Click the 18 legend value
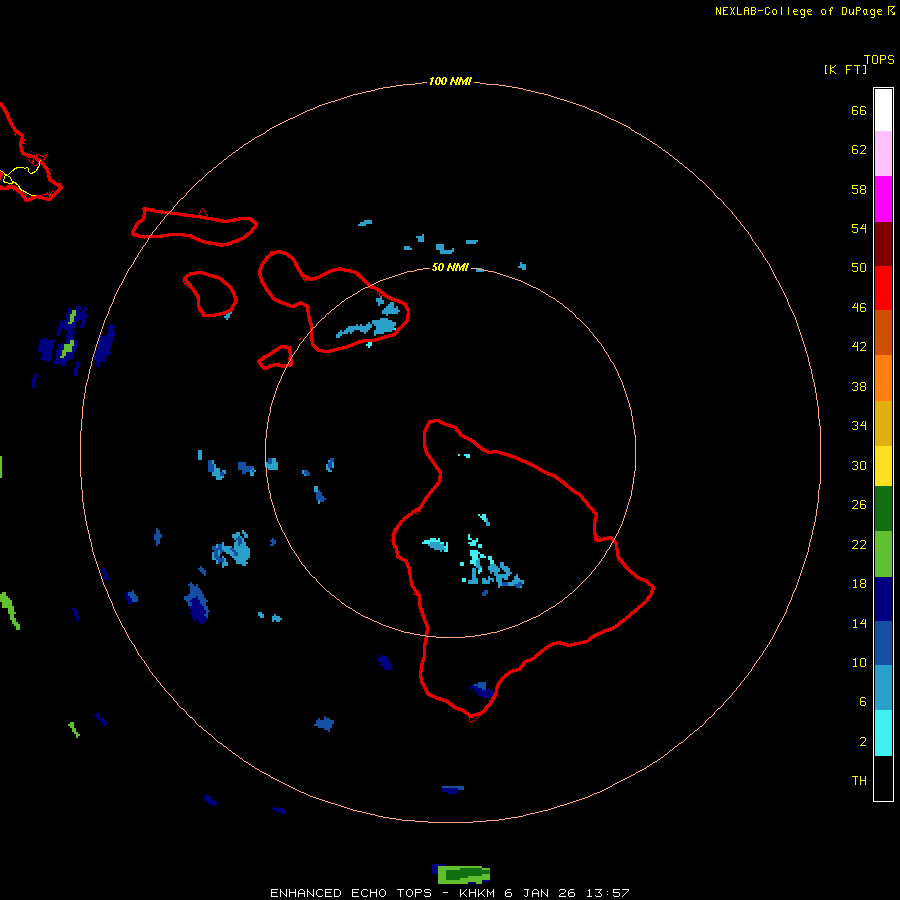This screenshot has height=900, width=900. pyautogui.click(x=859, y=584)
